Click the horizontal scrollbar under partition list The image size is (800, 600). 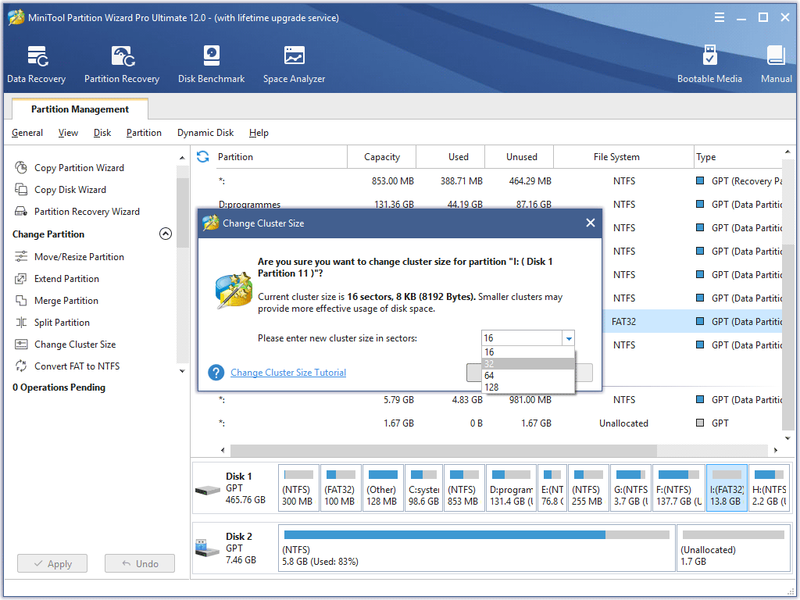click(x=444, y=451)
